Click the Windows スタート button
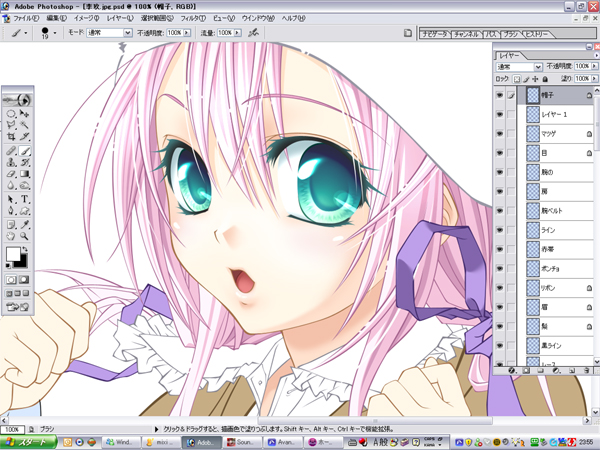 tap(28, 442)
